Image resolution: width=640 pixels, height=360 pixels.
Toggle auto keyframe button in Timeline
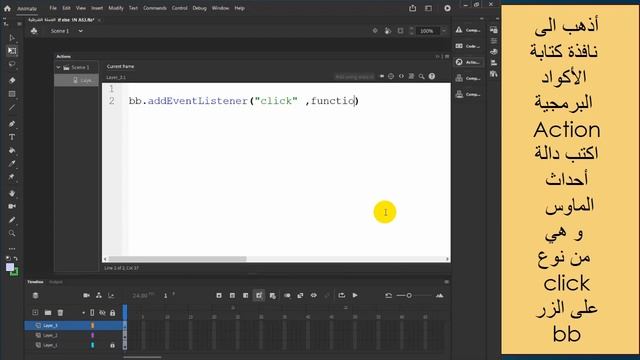coord(259,295)
